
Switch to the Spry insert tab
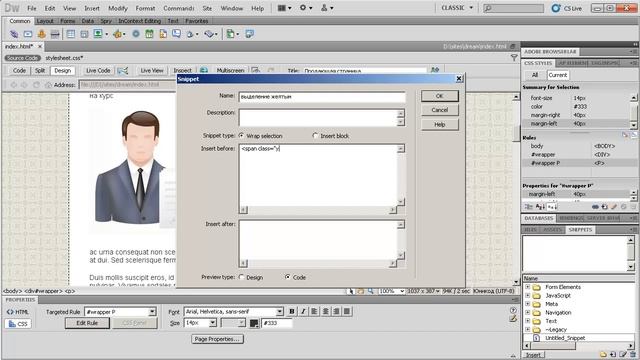106,21
